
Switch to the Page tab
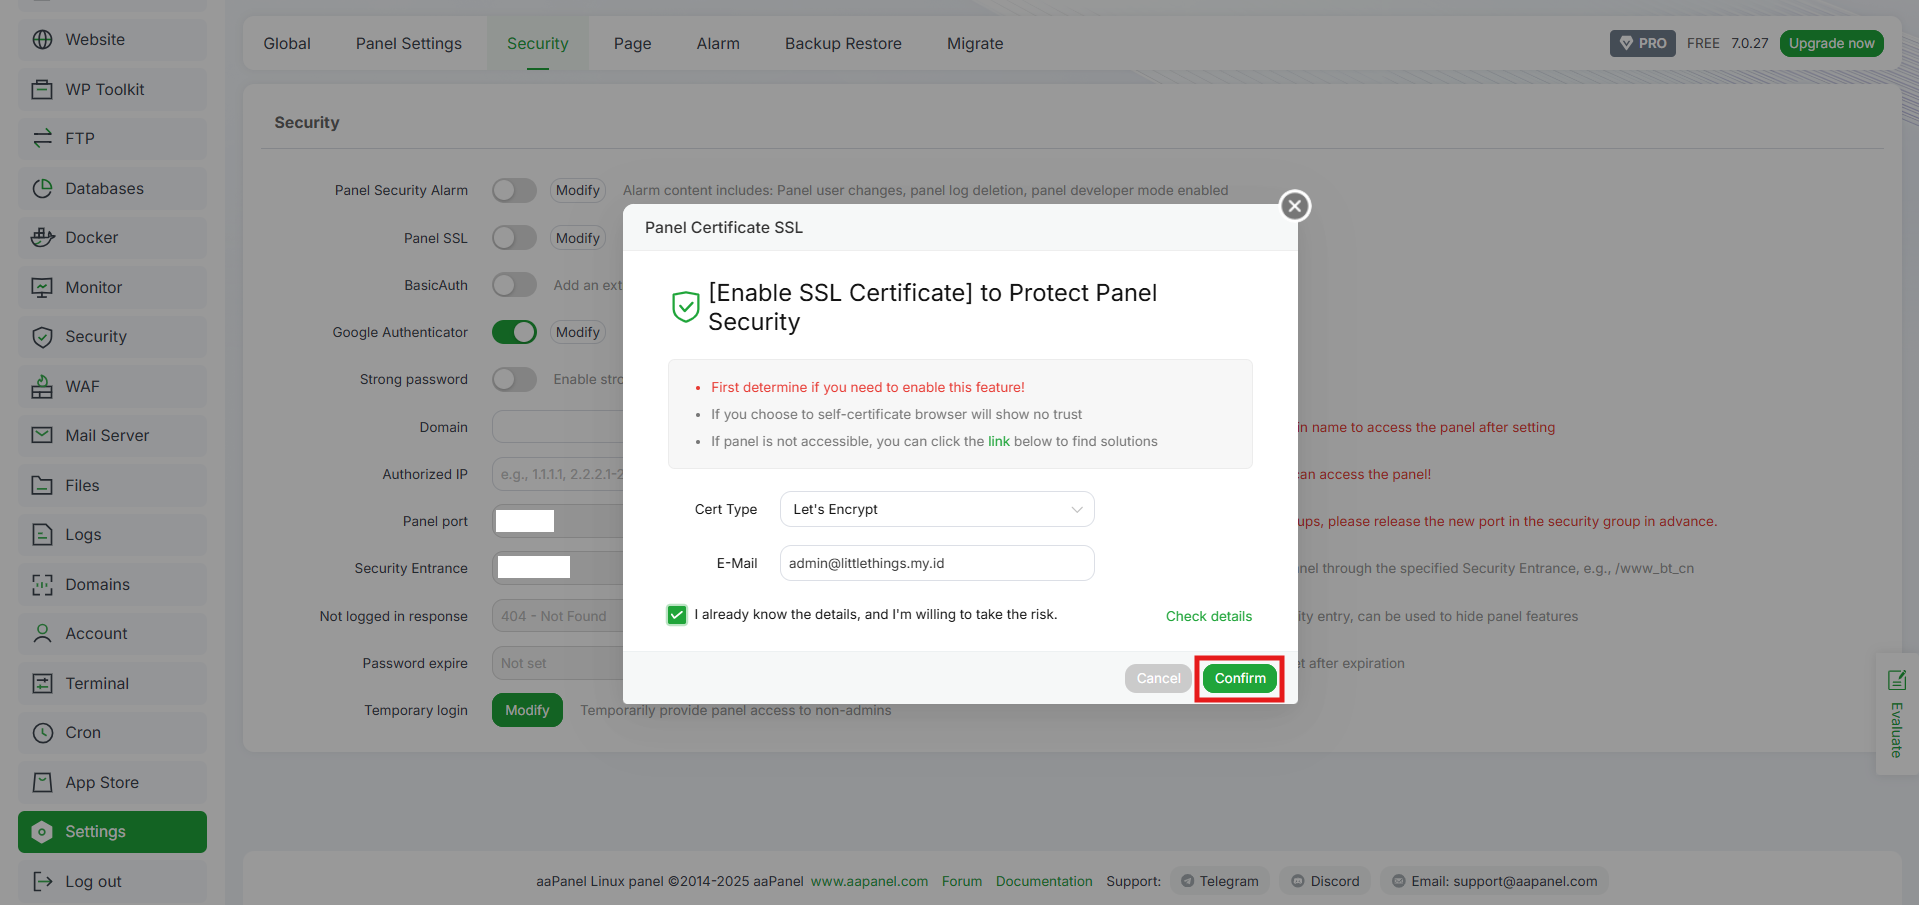coord(633,43)
